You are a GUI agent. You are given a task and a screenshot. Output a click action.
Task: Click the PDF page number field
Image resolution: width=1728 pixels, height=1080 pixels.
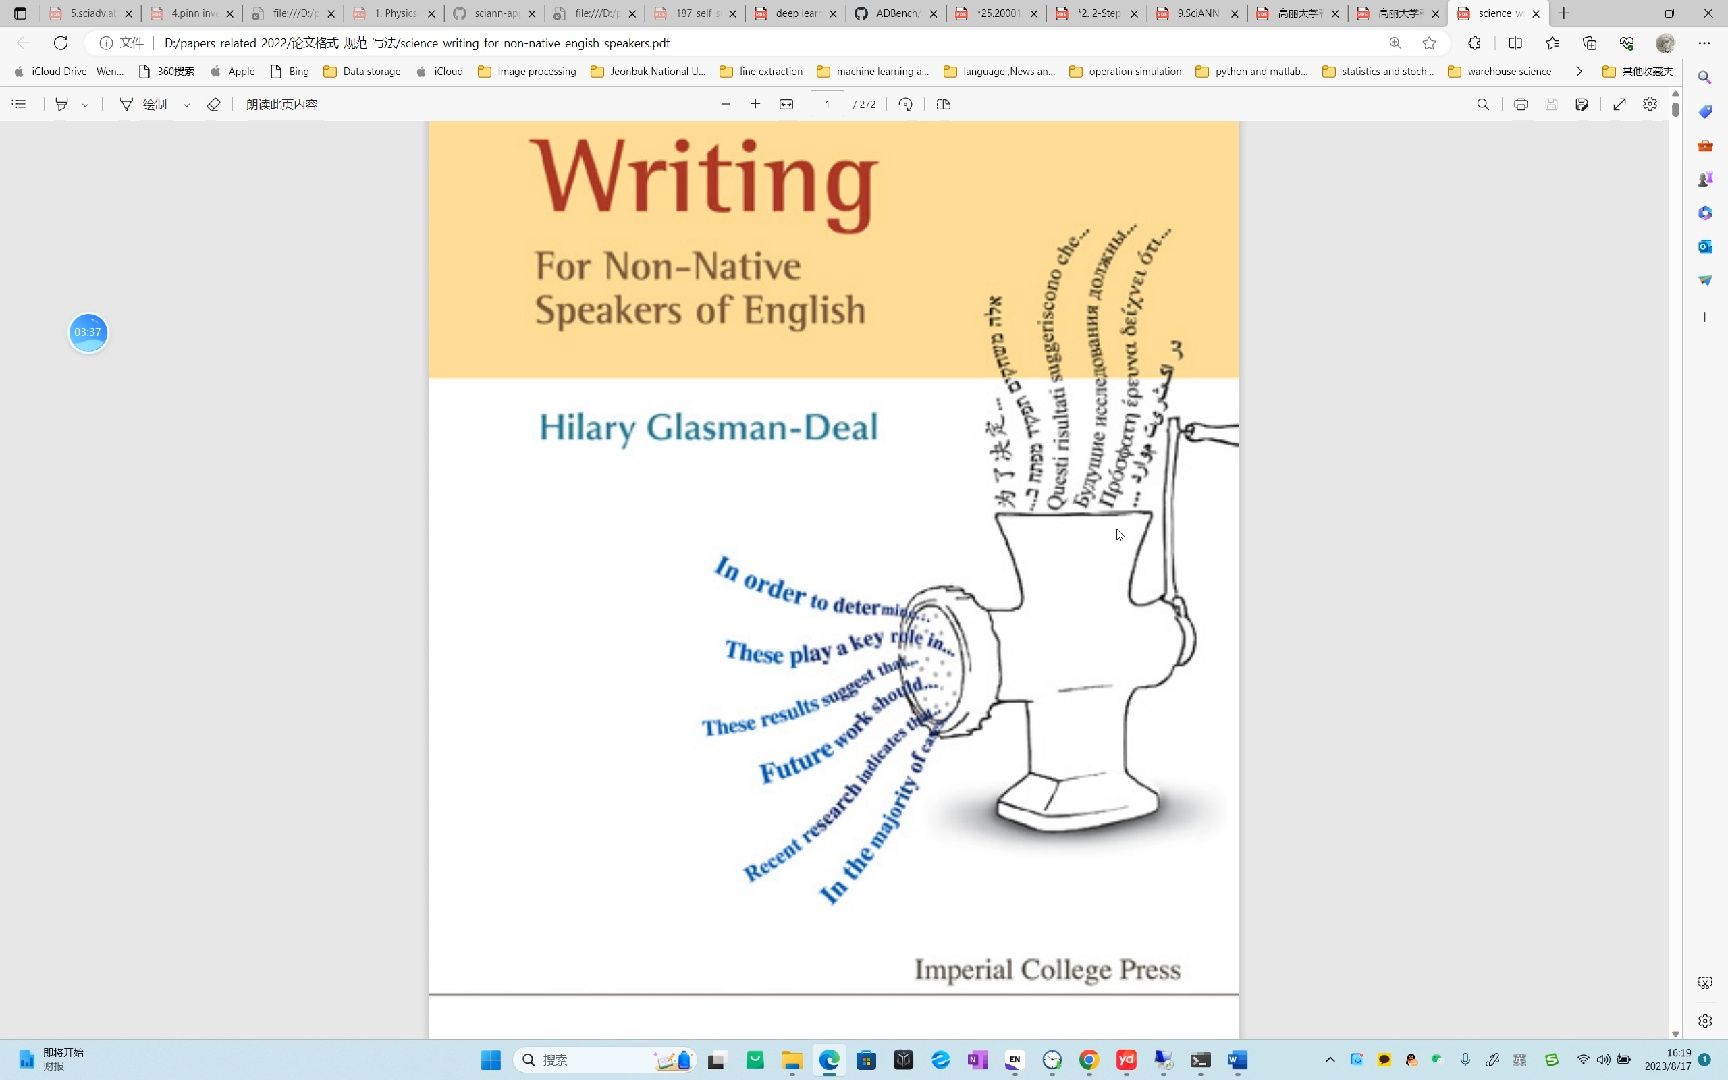tap(827, 104)
